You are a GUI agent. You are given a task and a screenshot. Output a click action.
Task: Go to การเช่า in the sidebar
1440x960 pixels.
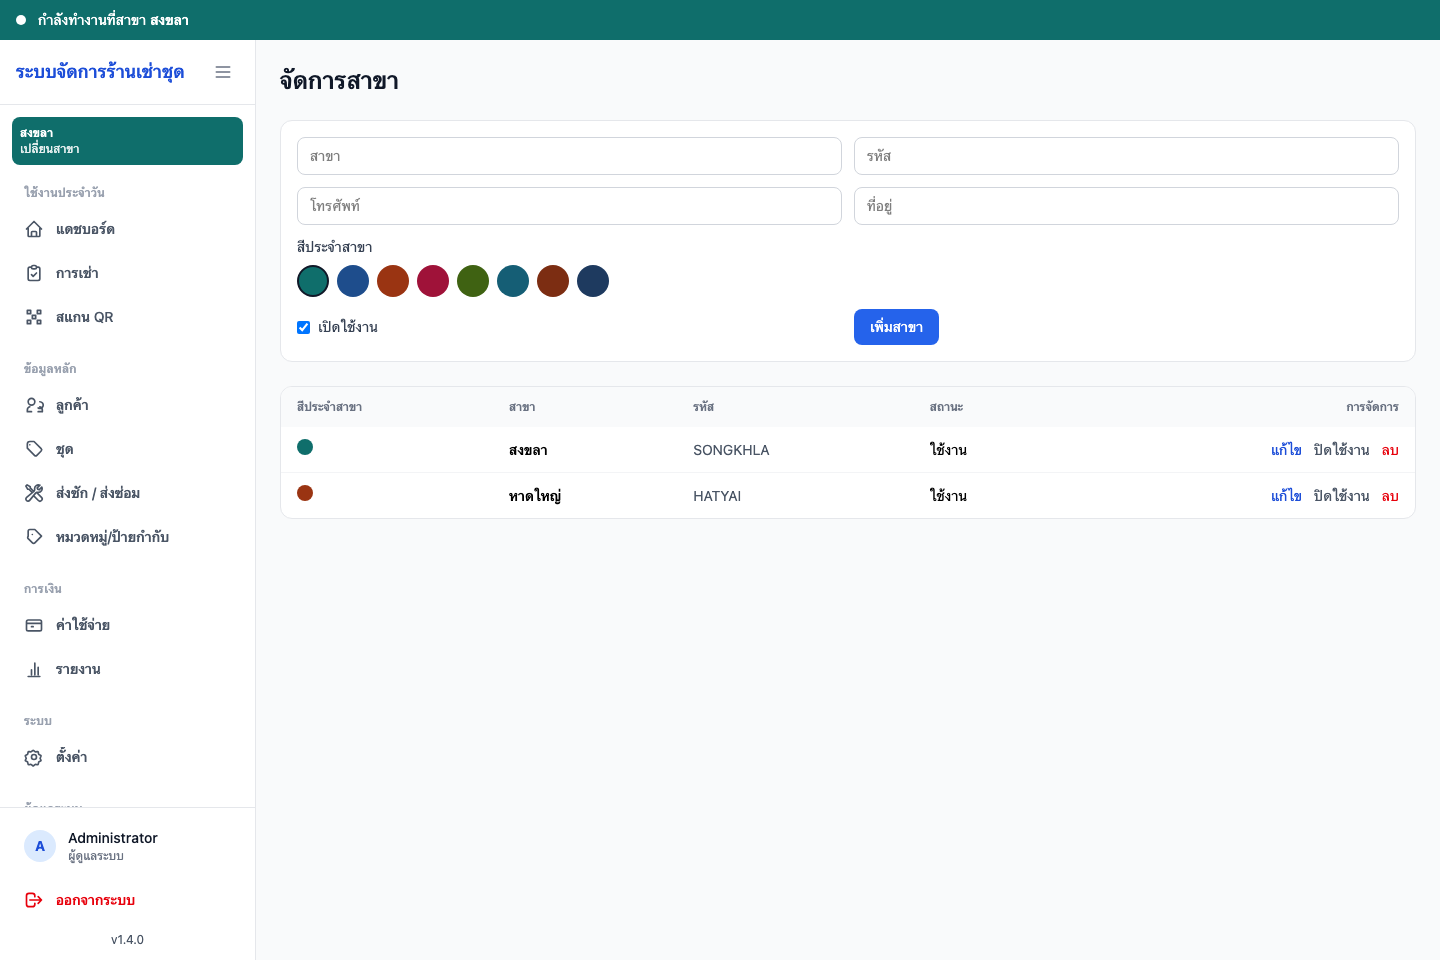pyautogui.click(x=127, y=273)
